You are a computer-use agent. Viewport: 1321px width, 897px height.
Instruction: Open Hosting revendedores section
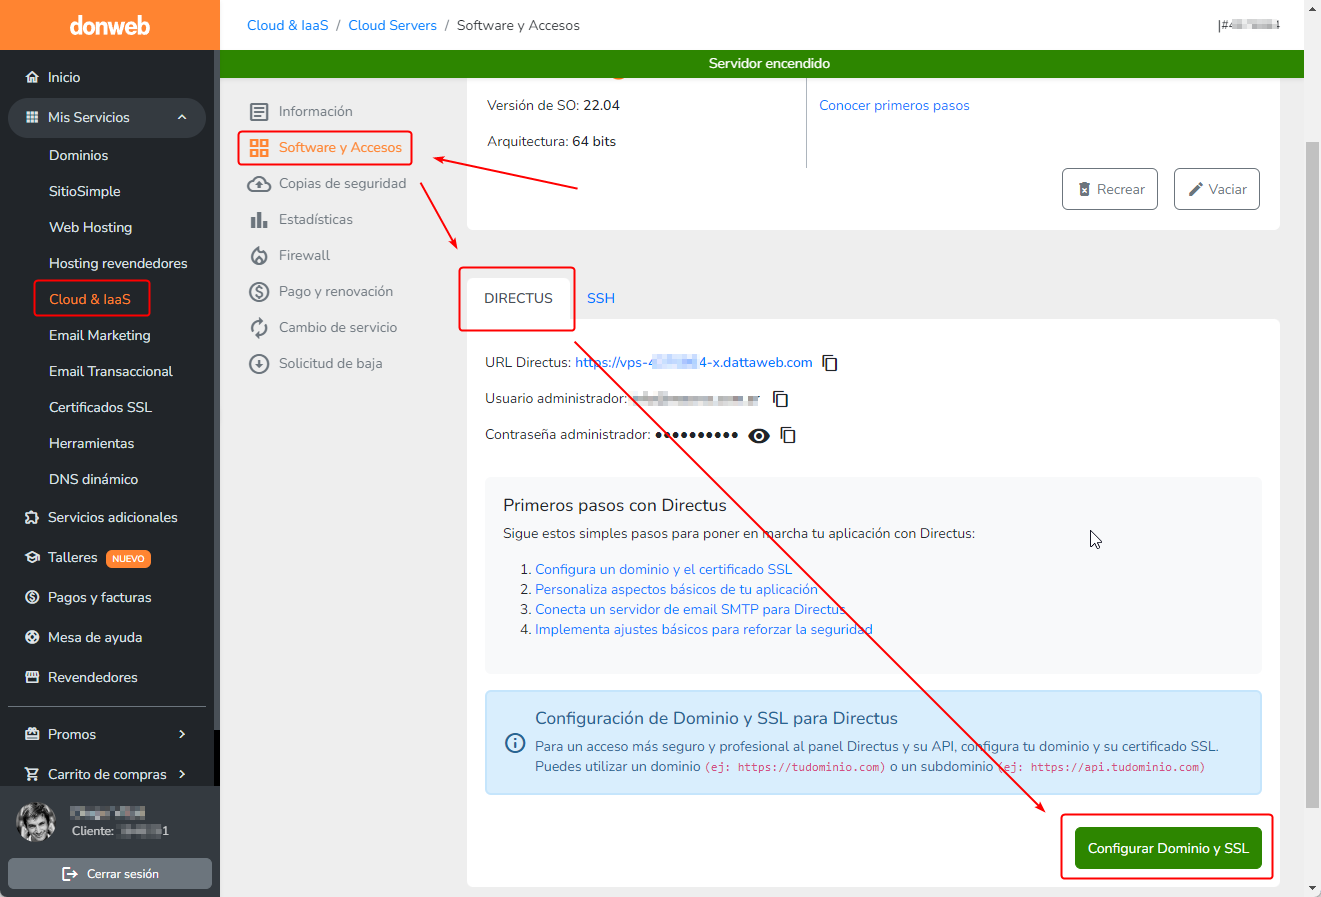(118, 263)
